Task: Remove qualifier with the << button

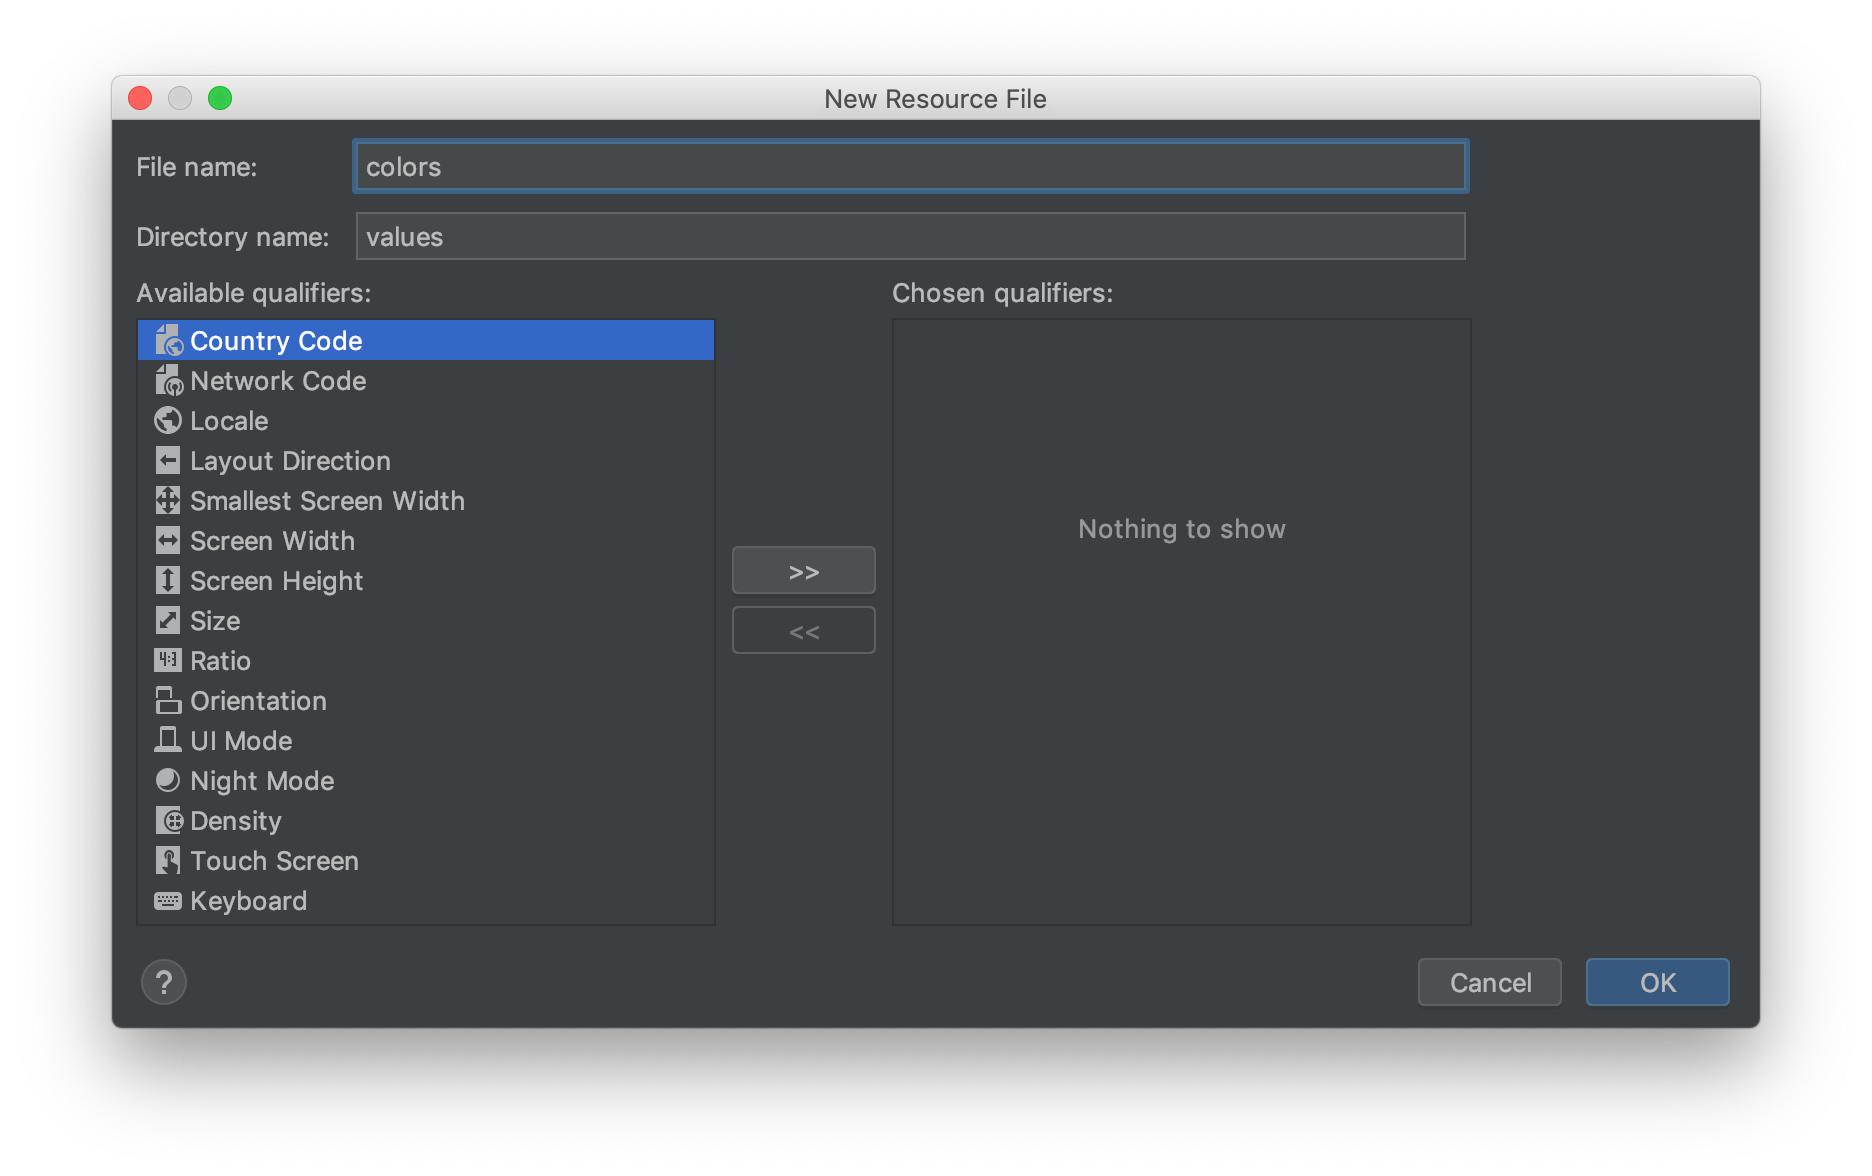Action: pyautogui.click(x=803, y=631)
